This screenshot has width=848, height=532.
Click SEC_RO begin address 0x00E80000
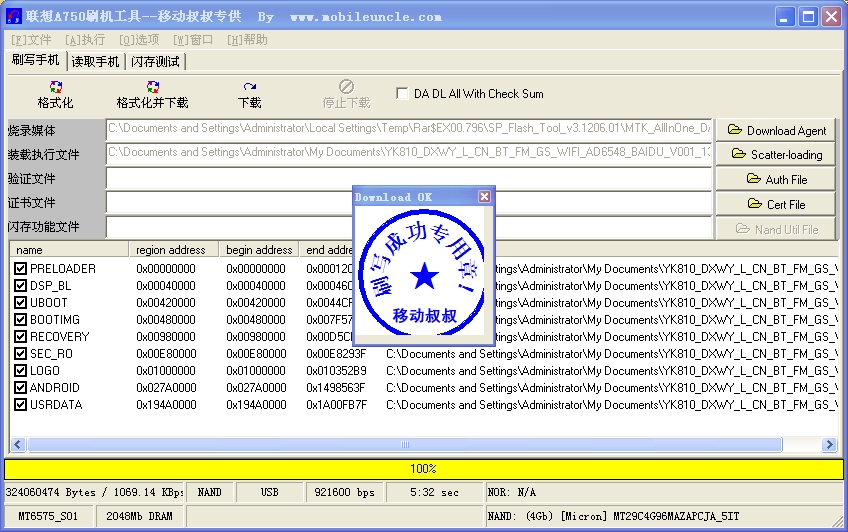[x=256, y=354]
